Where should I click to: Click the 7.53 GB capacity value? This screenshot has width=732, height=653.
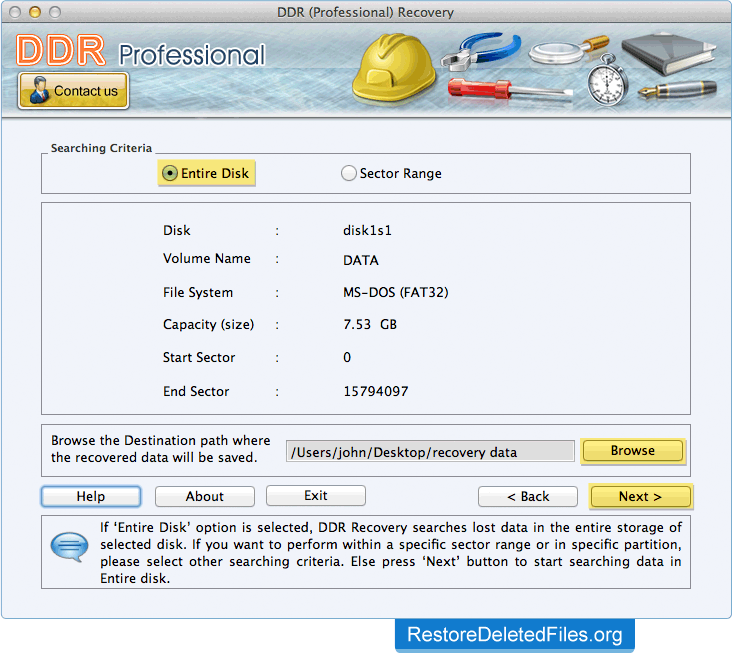370,324
